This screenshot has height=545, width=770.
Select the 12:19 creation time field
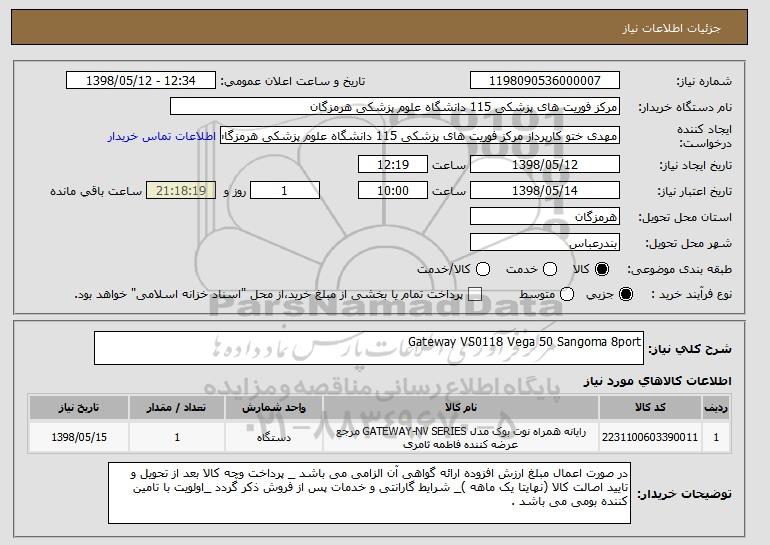click(393, 164)
